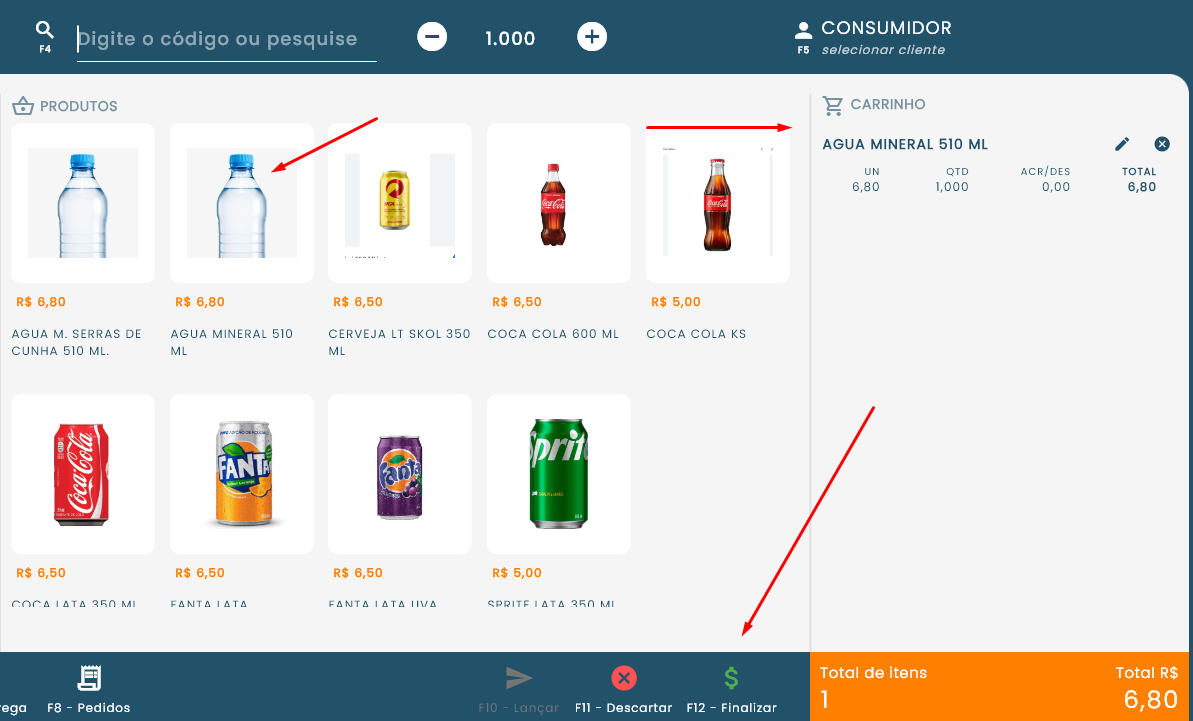
Task: Click the F11 Descartar discard icon
Action: 623,679
